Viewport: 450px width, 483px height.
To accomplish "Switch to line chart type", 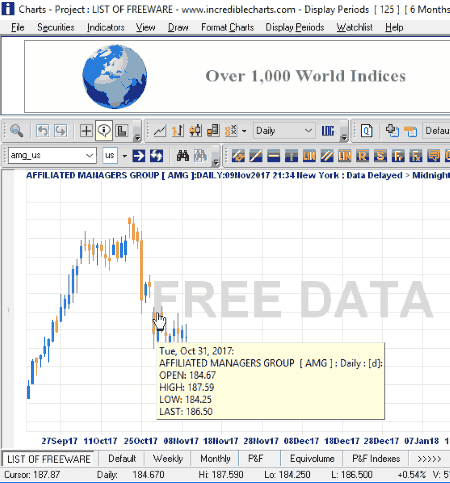I will pyautogui.click(x=160, y=131).
